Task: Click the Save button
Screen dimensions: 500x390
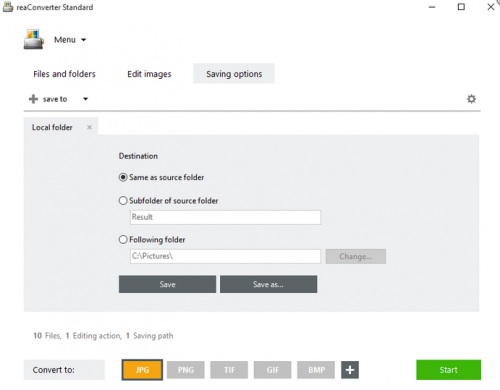Action: (x=167, y=284)
